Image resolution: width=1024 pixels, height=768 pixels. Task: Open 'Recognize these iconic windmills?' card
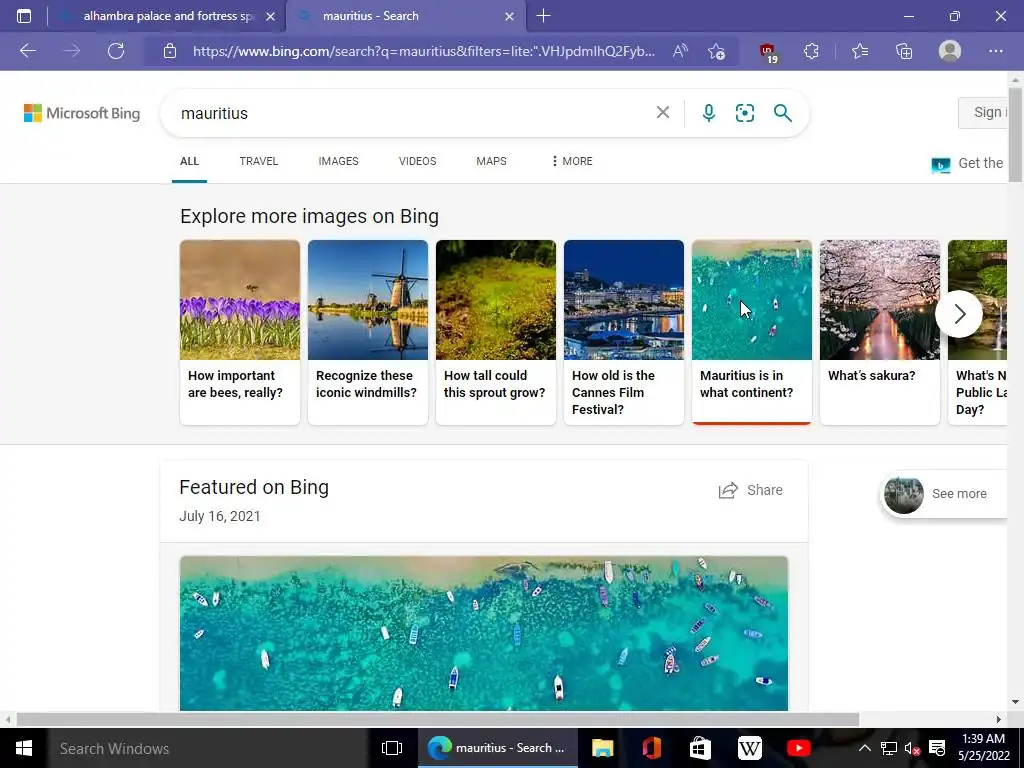pyautogui.click(x=368, y=332)
